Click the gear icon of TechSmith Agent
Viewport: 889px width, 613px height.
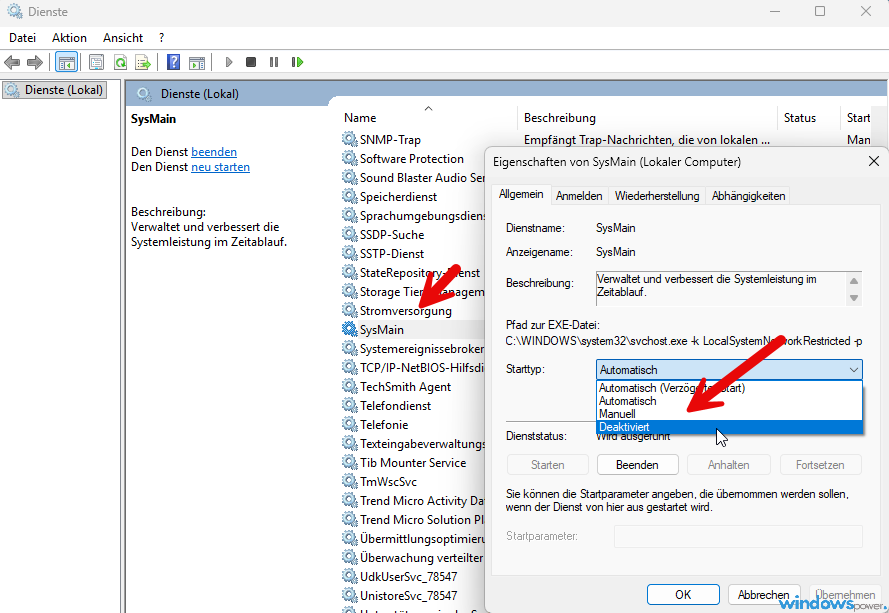[x=349, y=387]
